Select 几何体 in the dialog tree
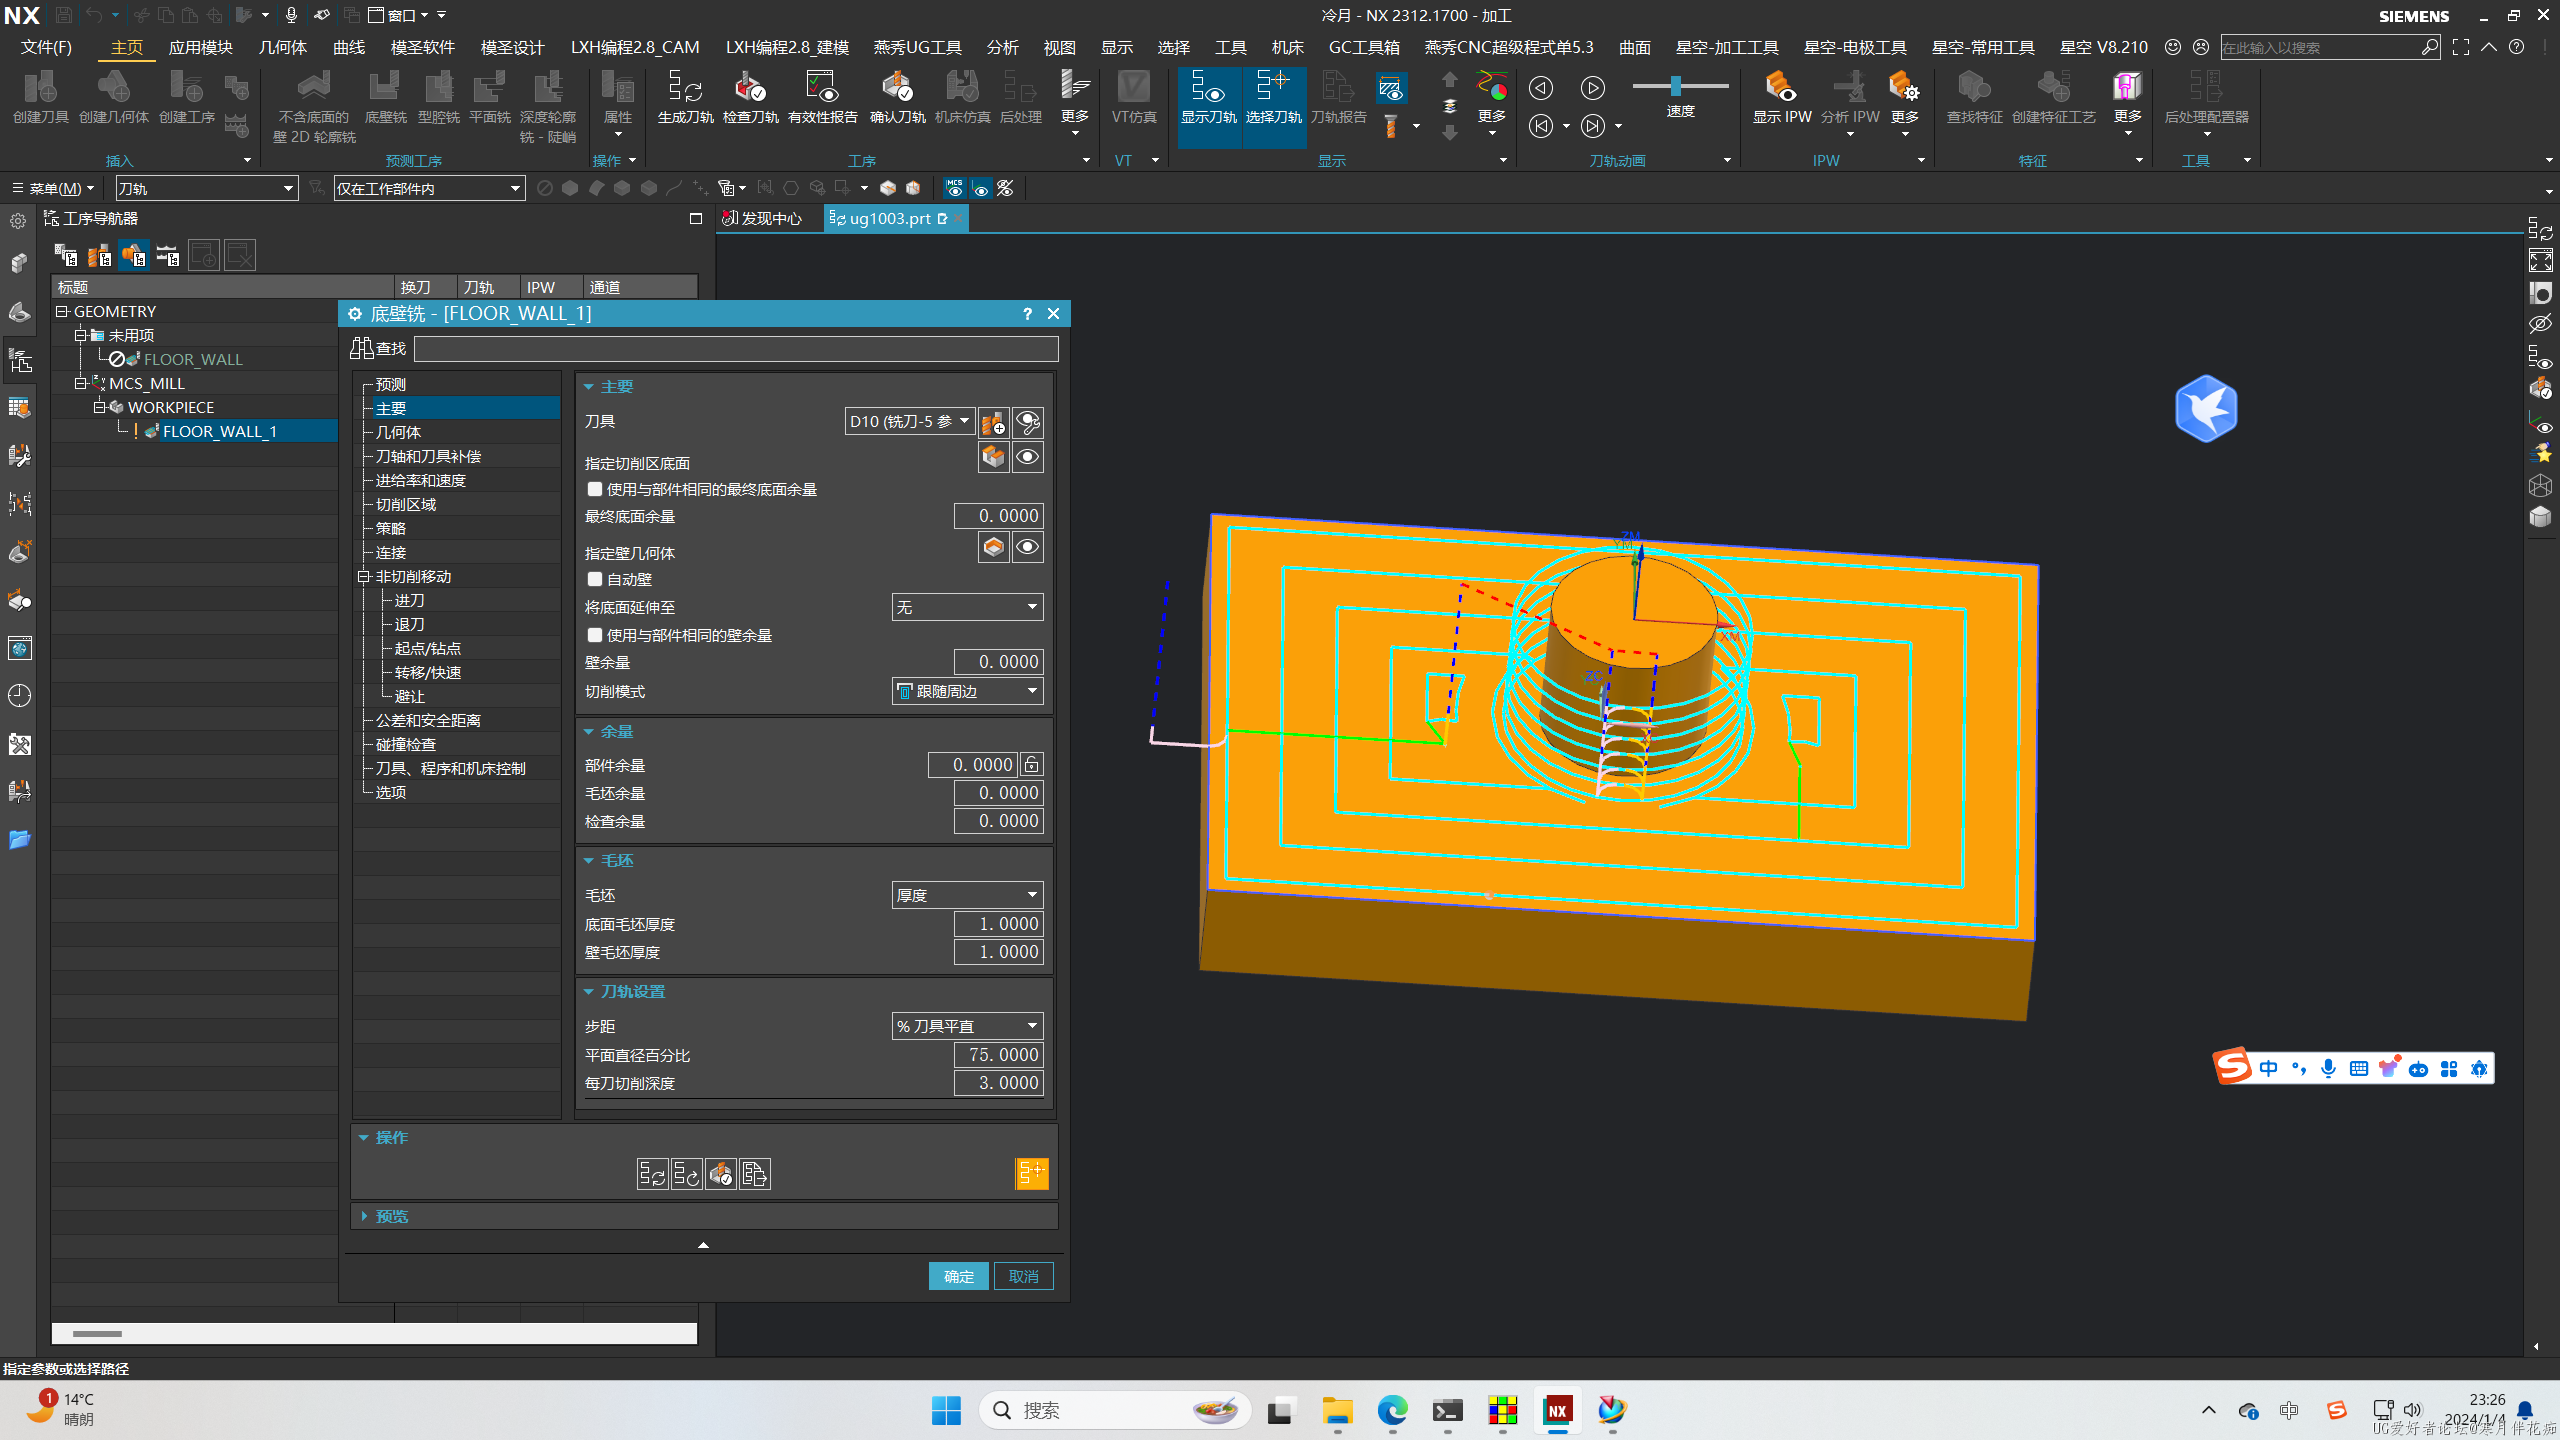Image resolution: width=2560 pixels, height=1440 pixels. click(x=398, y=432)
